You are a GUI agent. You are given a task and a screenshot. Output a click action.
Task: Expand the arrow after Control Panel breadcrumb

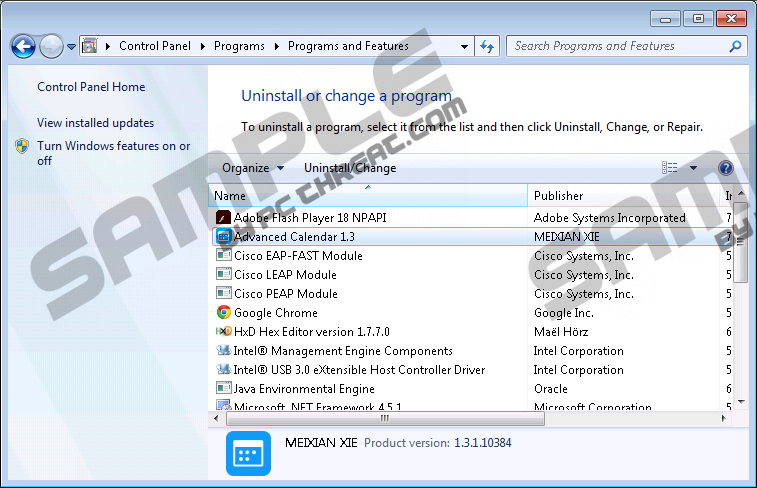(x=203, y=46)
